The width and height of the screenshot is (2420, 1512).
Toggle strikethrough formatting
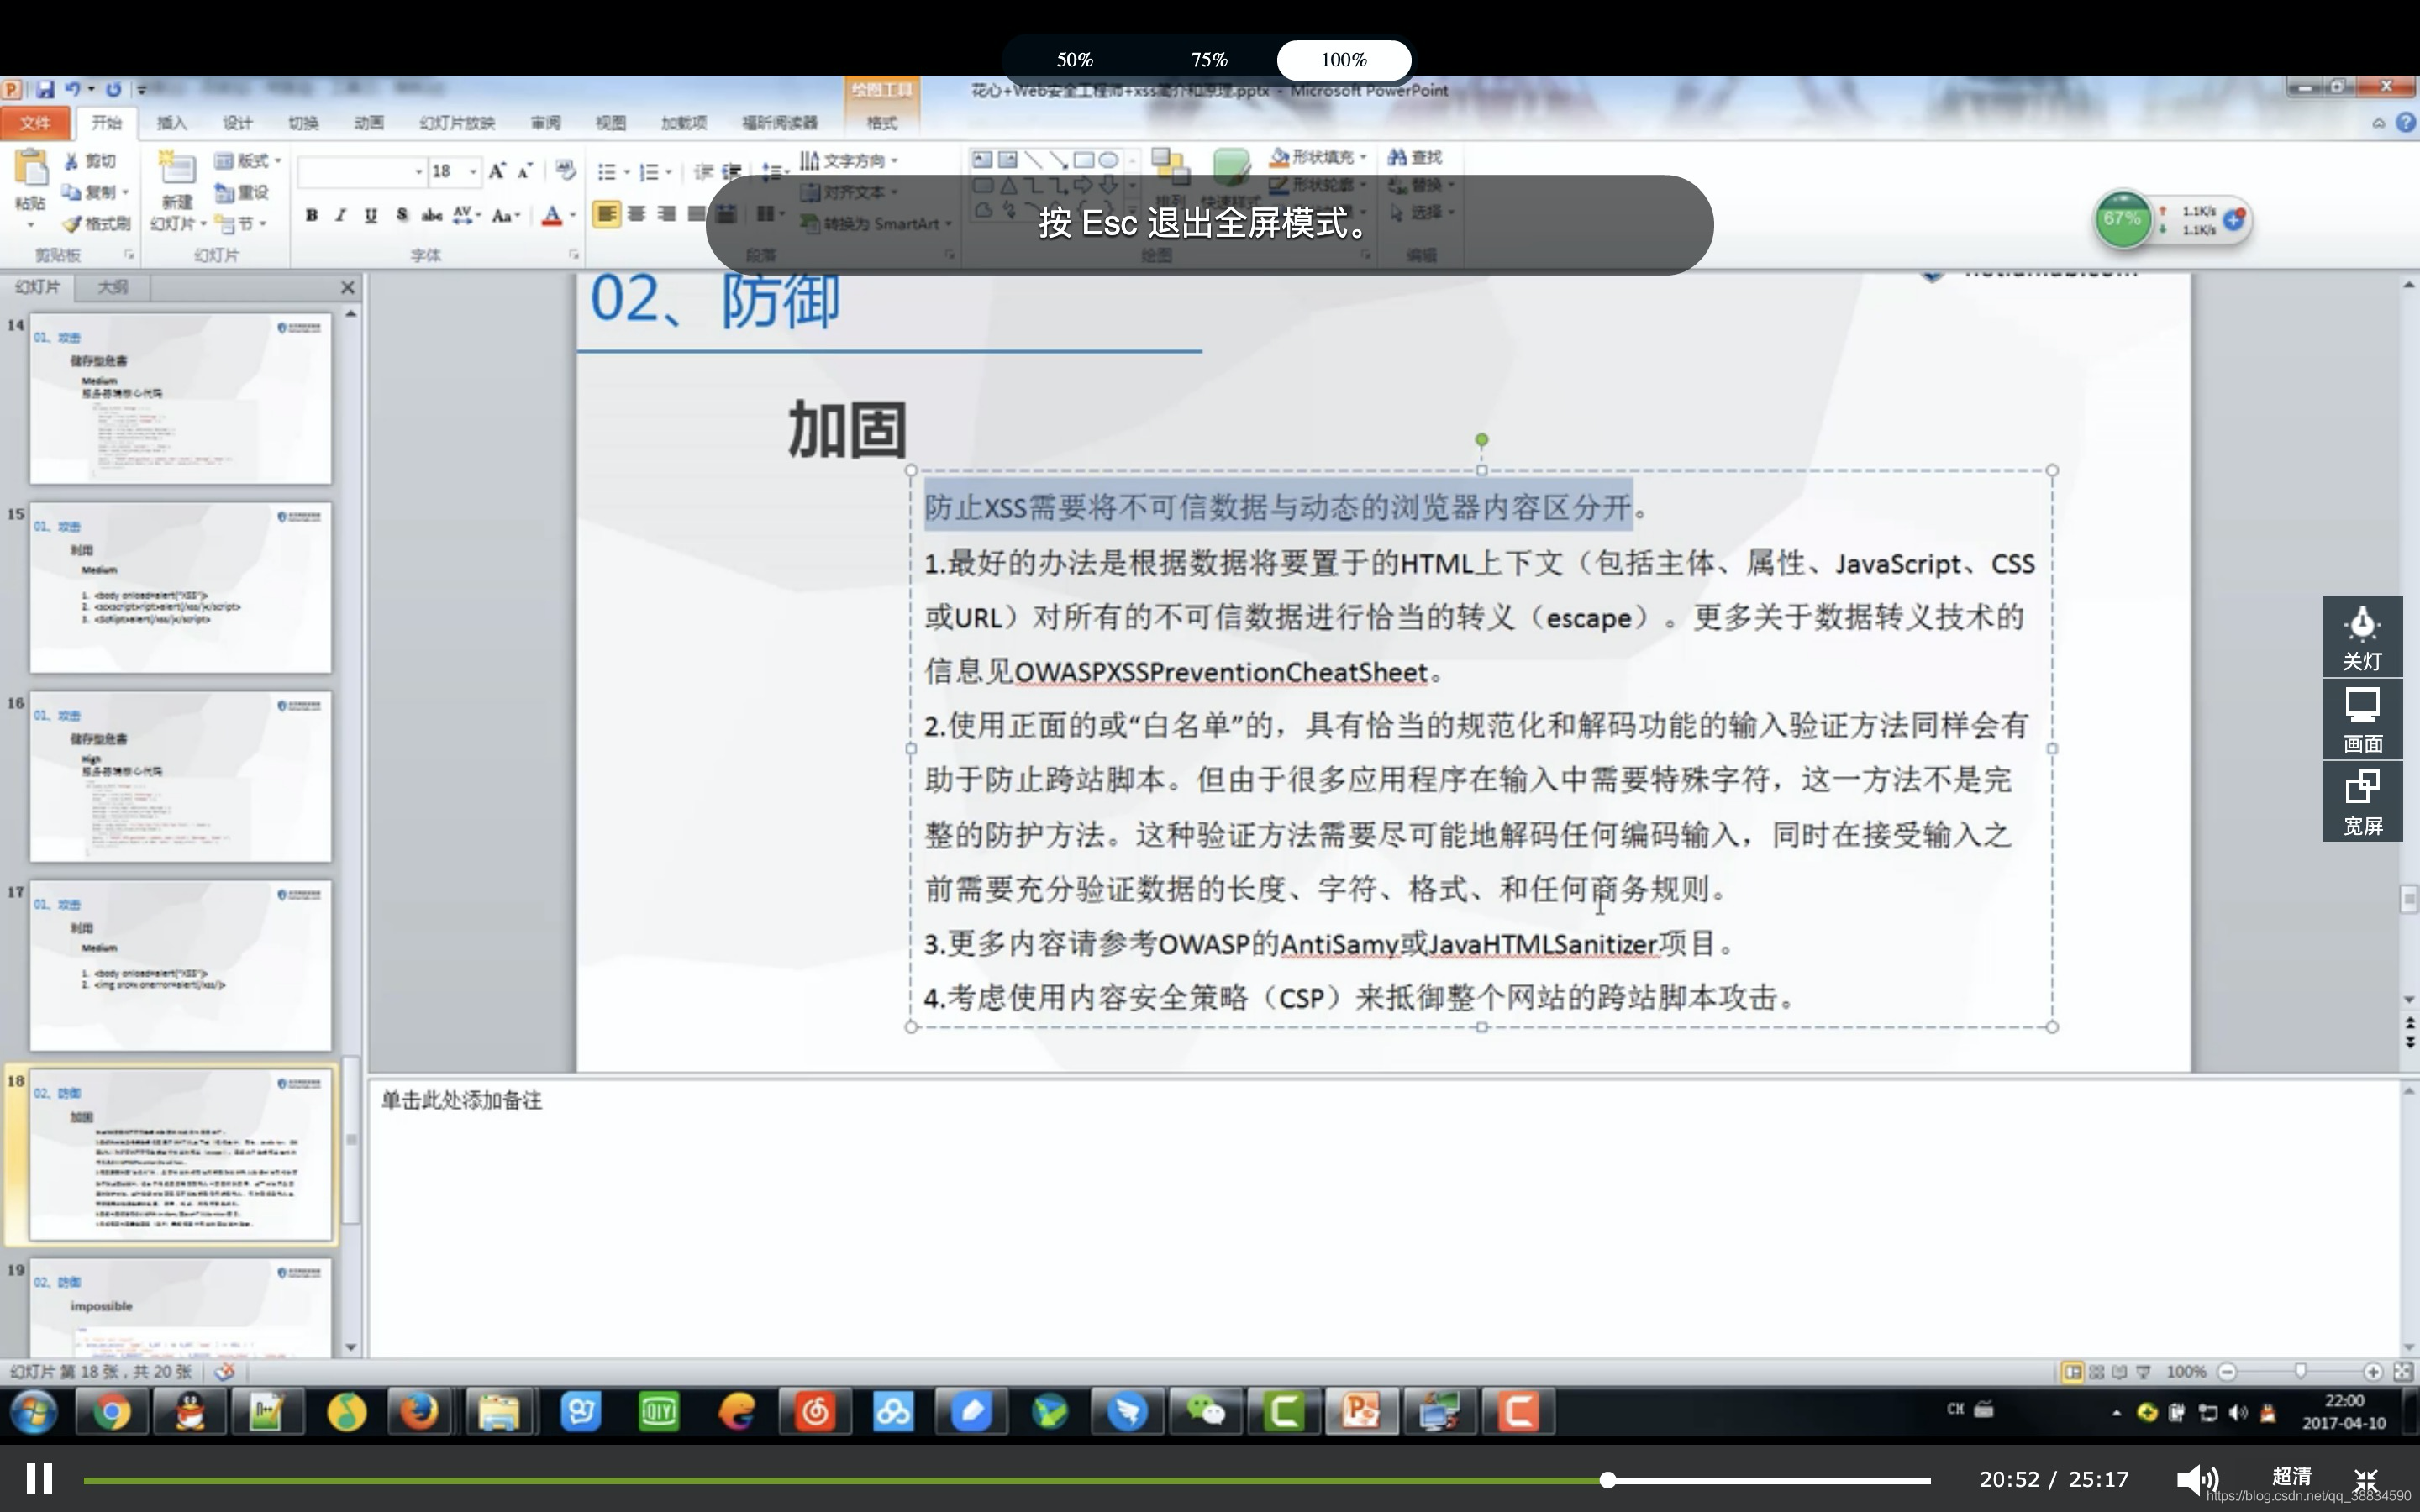(431, 215)
